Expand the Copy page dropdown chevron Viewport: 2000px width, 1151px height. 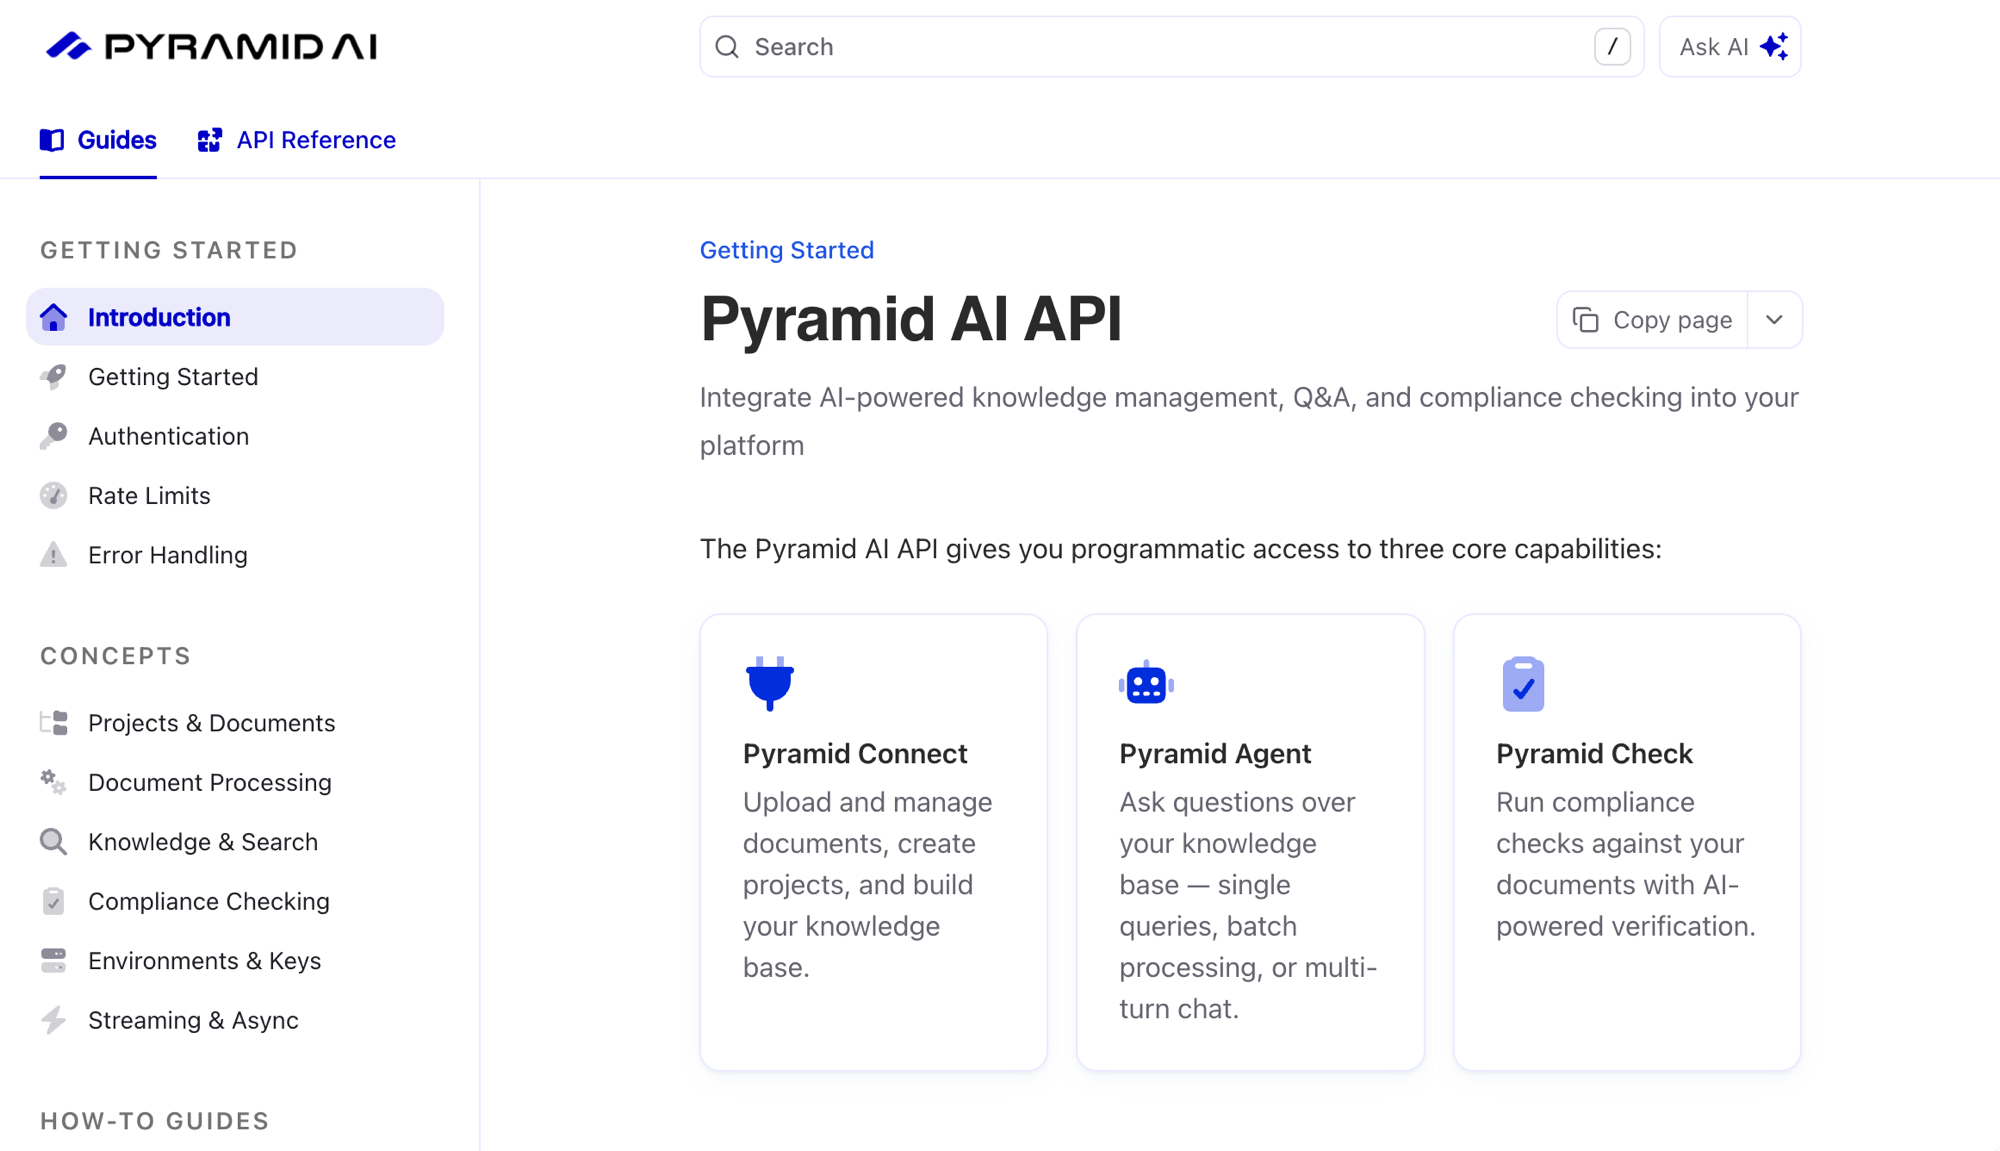(1775, 320)
